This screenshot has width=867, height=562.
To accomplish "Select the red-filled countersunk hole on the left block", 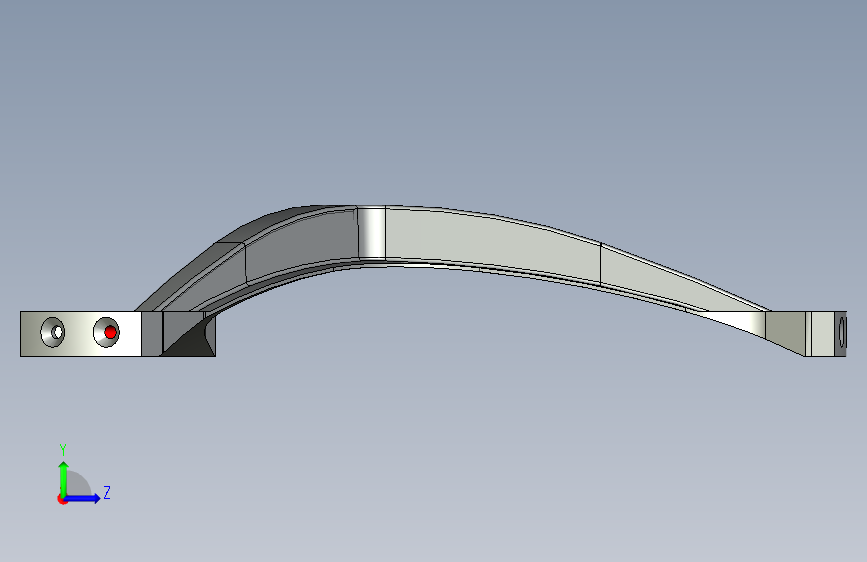I will (x=107, y=332).
